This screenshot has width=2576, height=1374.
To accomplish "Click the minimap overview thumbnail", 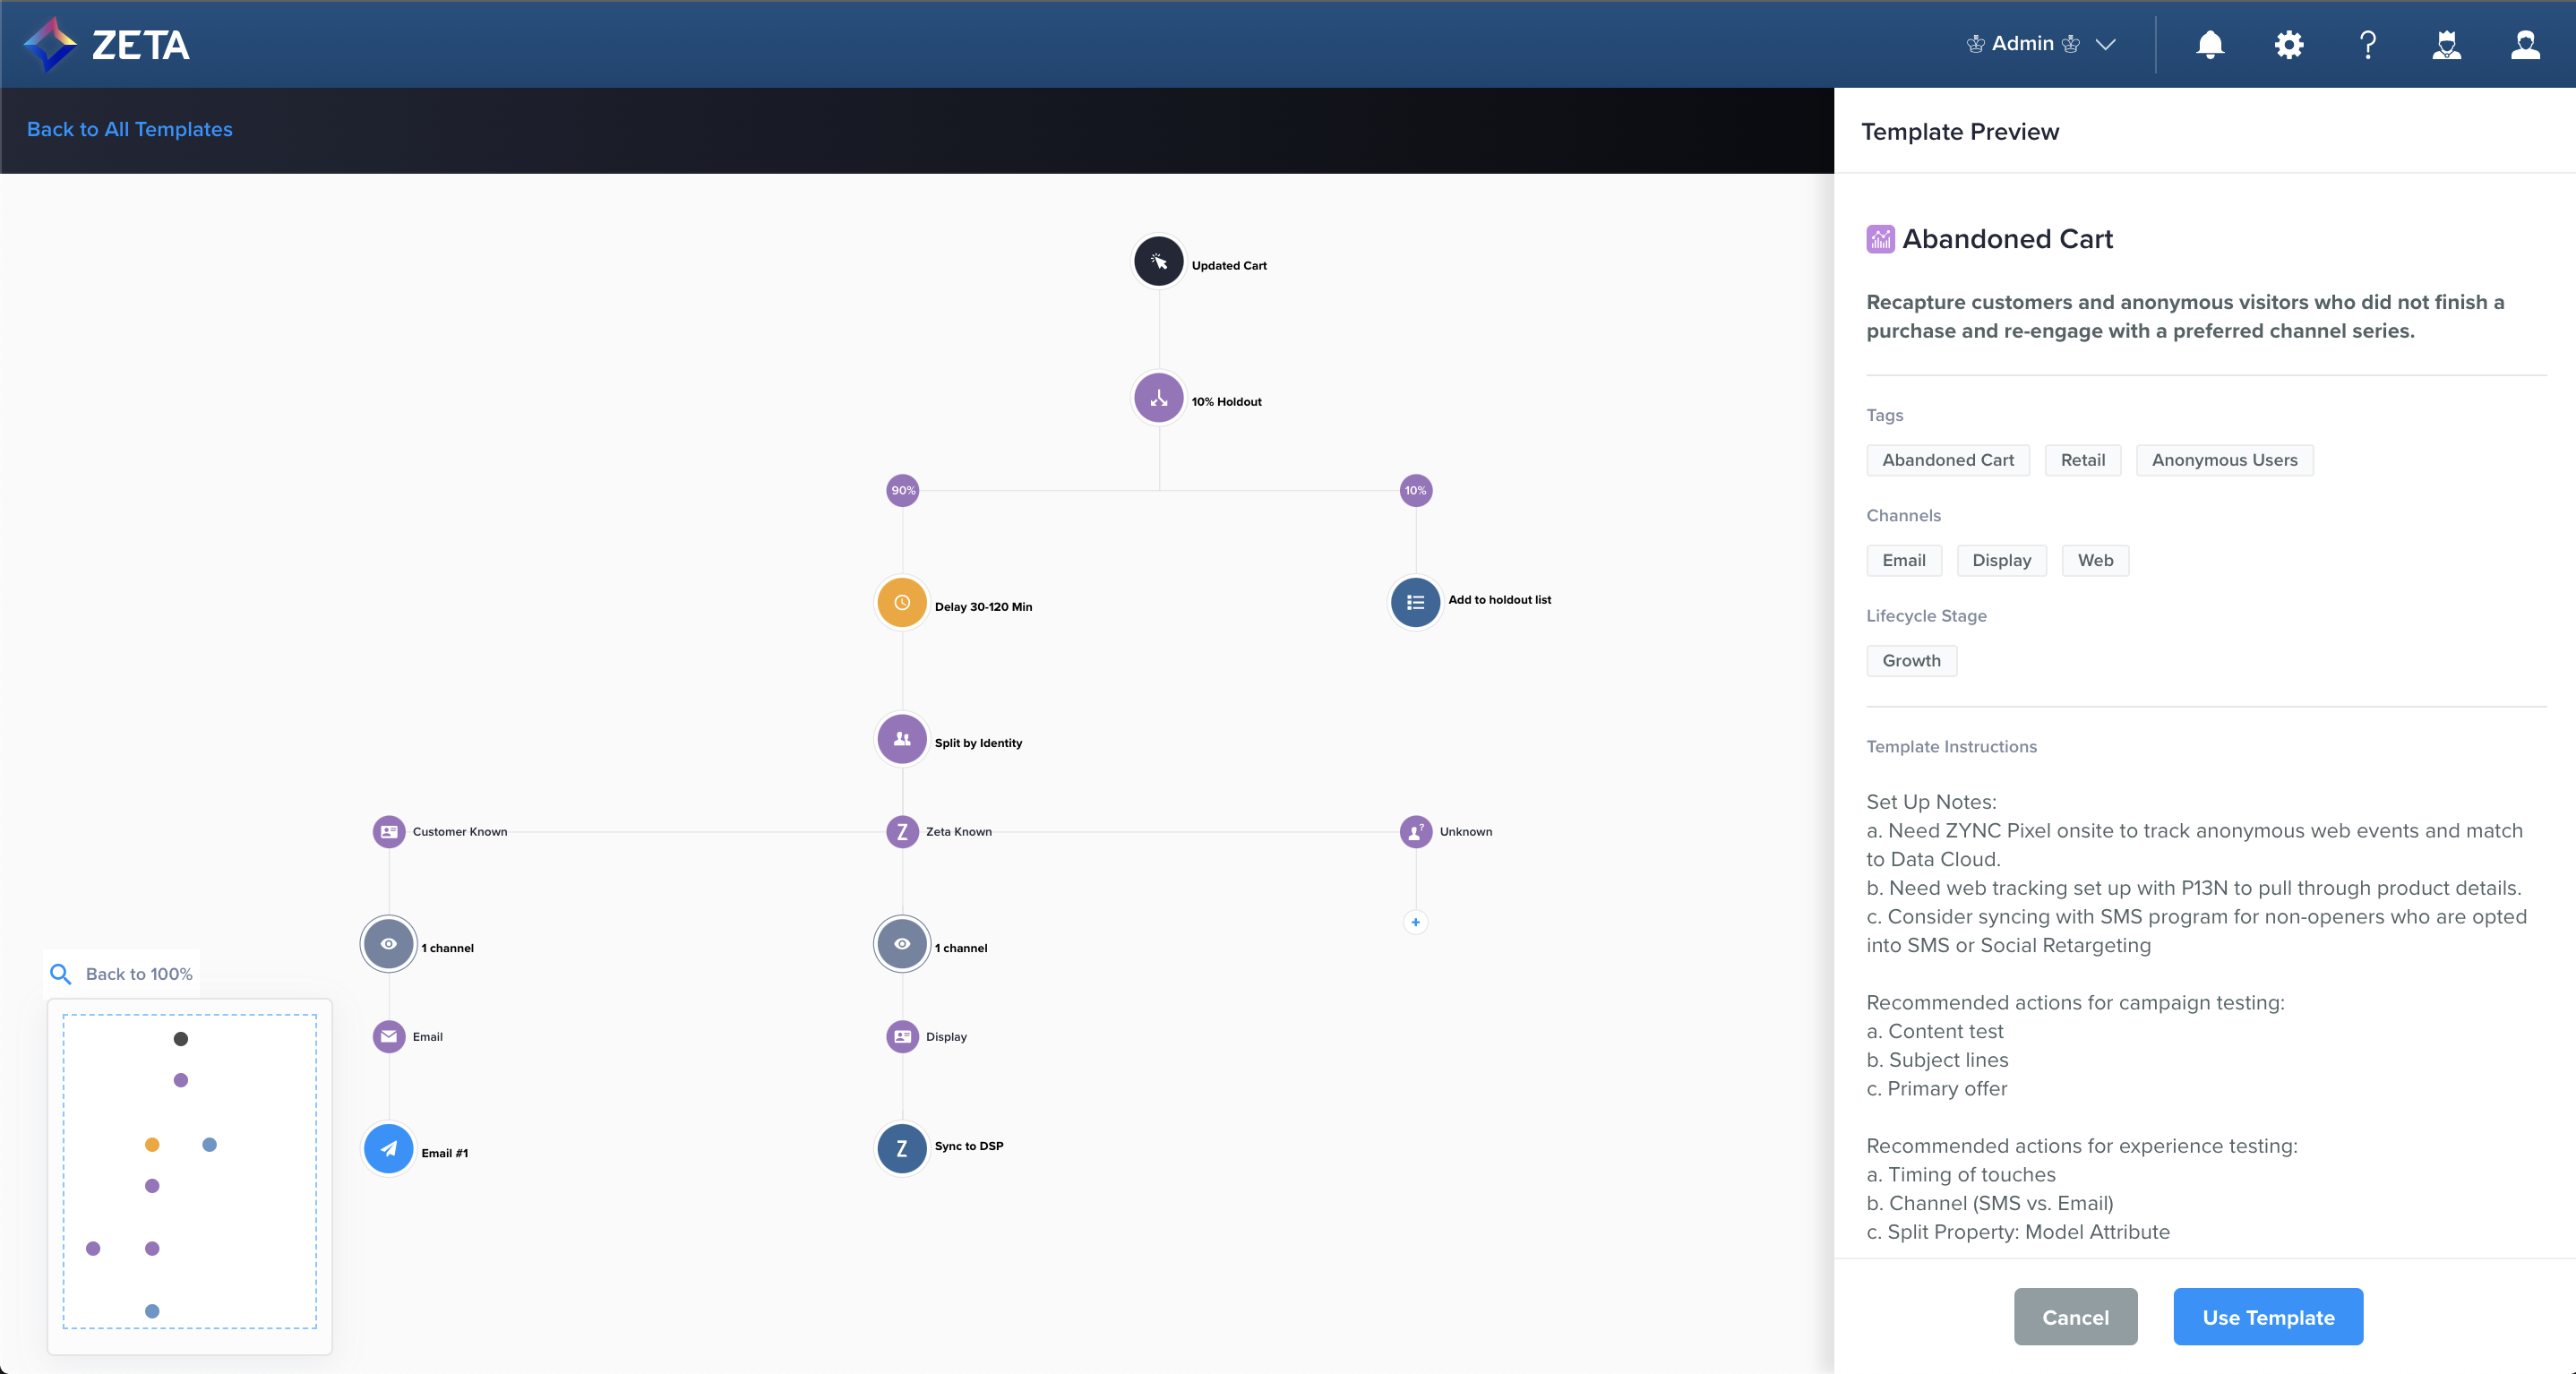I will [189, 1172].
